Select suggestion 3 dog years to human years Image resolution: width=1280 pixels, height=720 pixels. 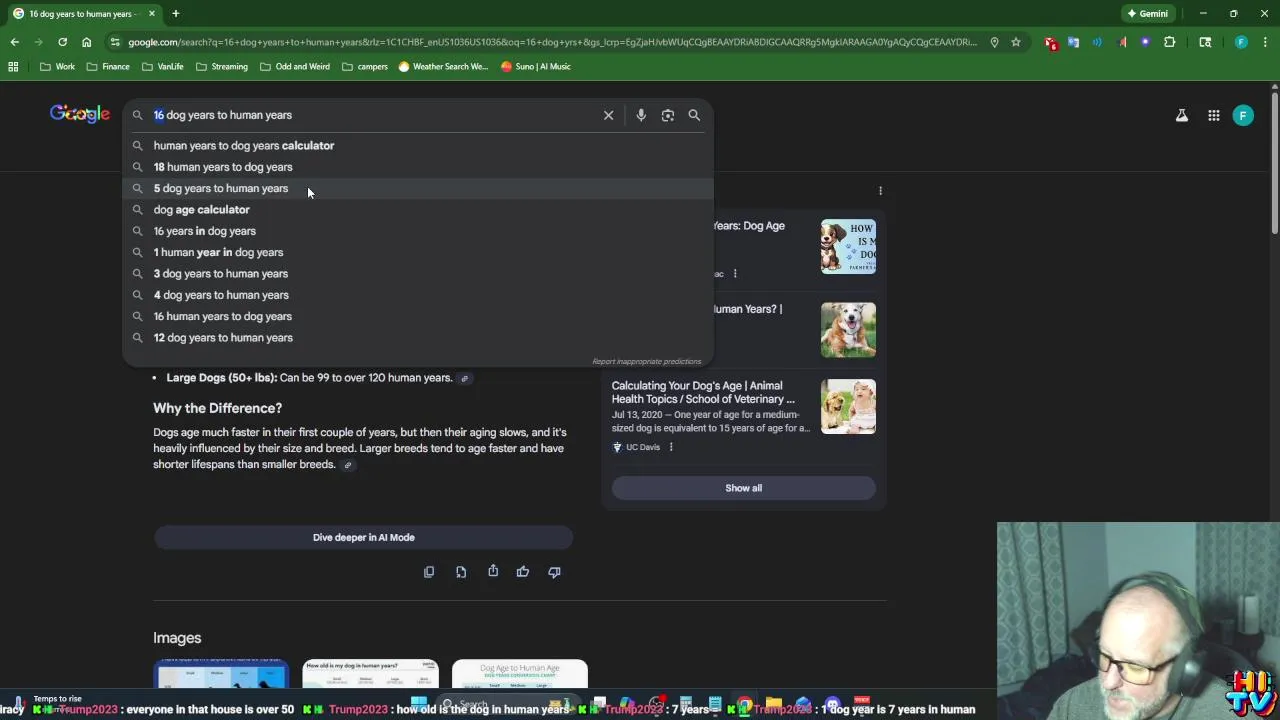tap(418, 274)
